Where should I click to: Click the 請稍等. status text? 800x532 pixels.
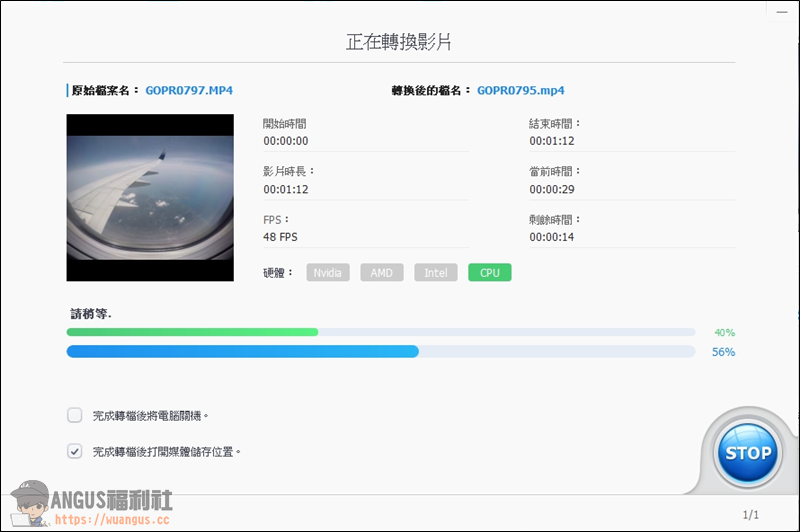point(91,314)
